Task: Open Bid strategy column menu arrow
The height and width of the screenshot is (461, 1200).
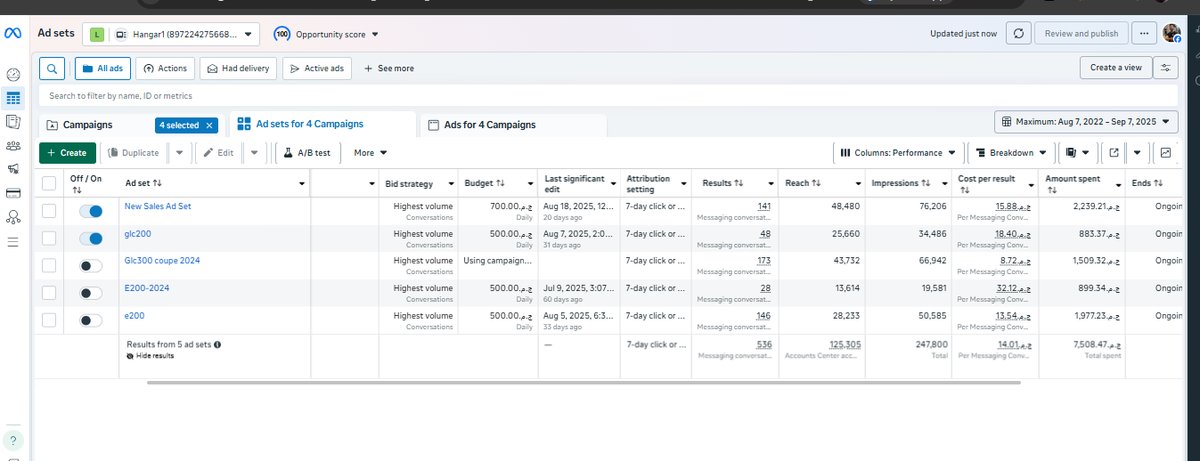Action: (x=451, y=184)
